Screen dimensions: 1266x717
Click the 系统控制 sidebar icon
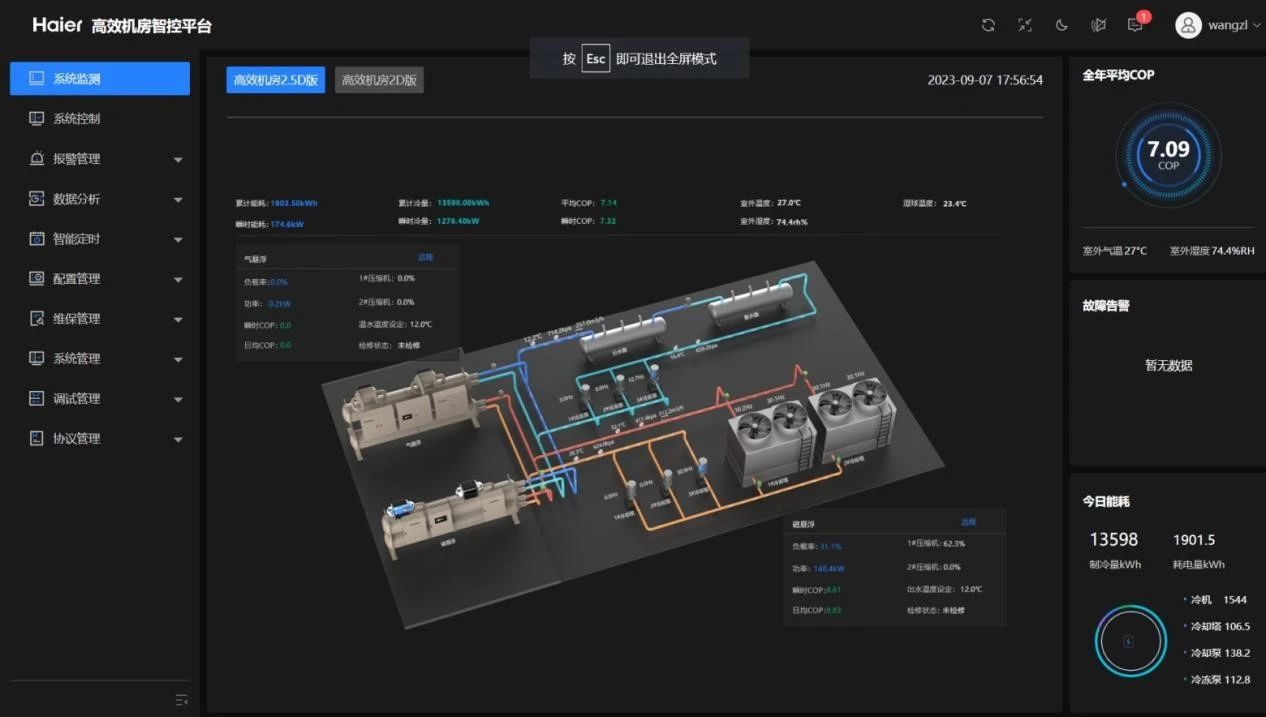pos(36,118)
